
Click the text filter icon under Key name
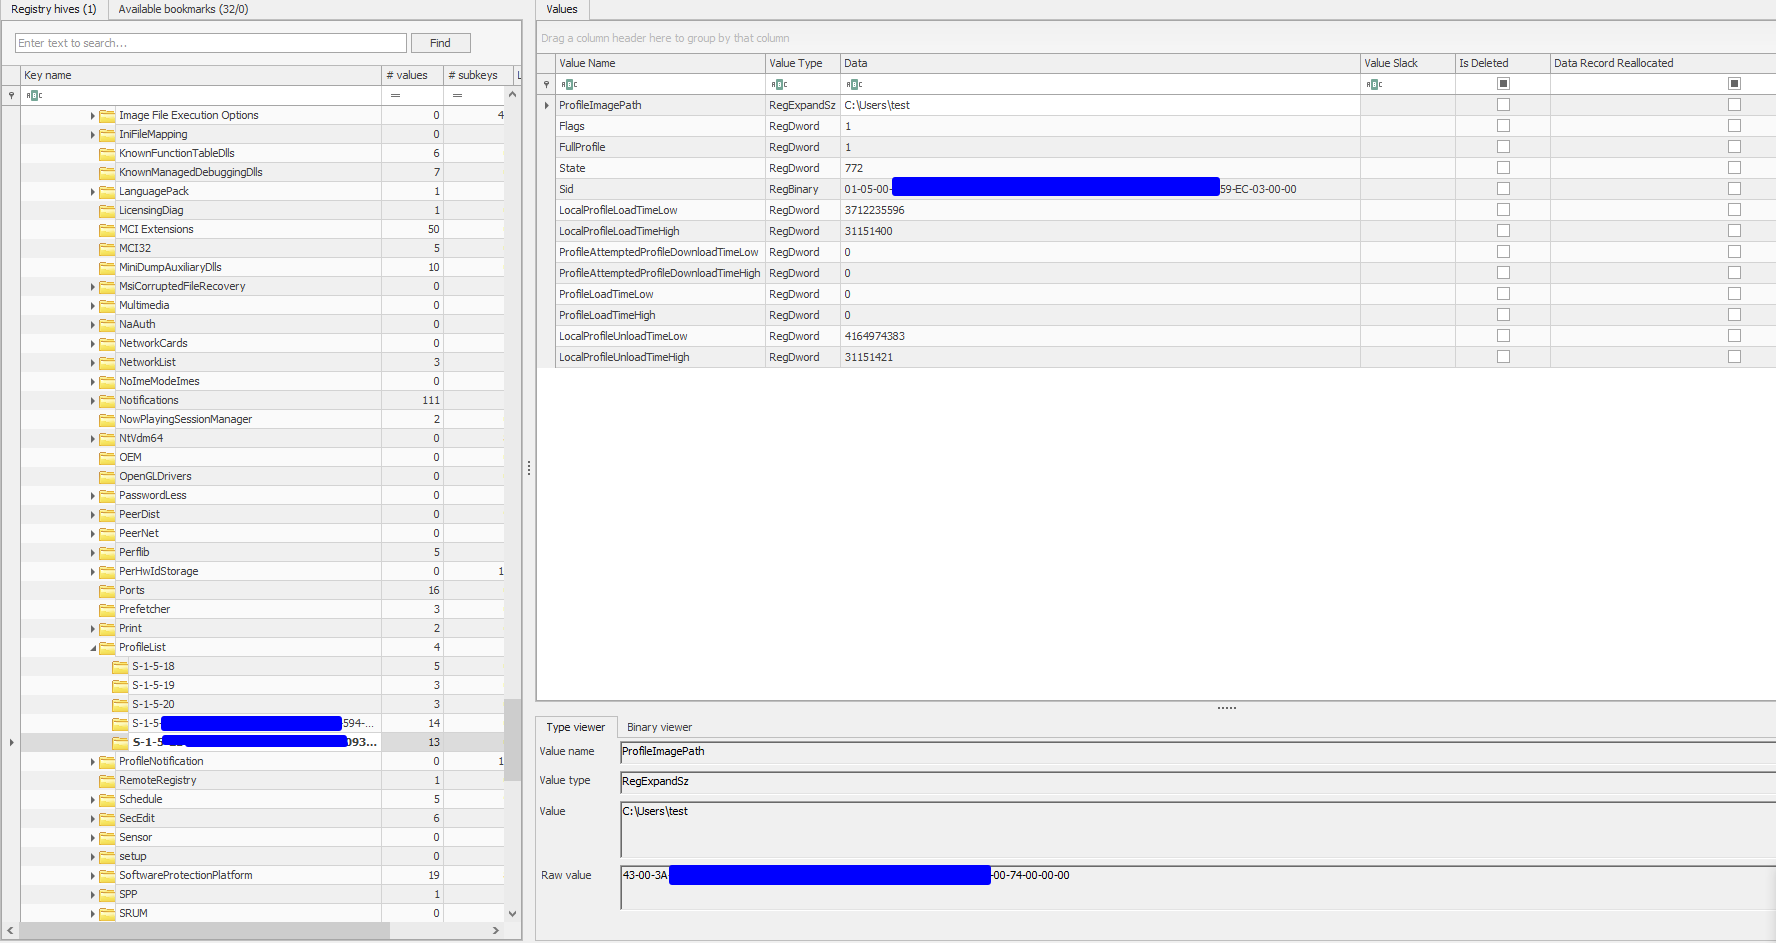(x=34, y=95)
